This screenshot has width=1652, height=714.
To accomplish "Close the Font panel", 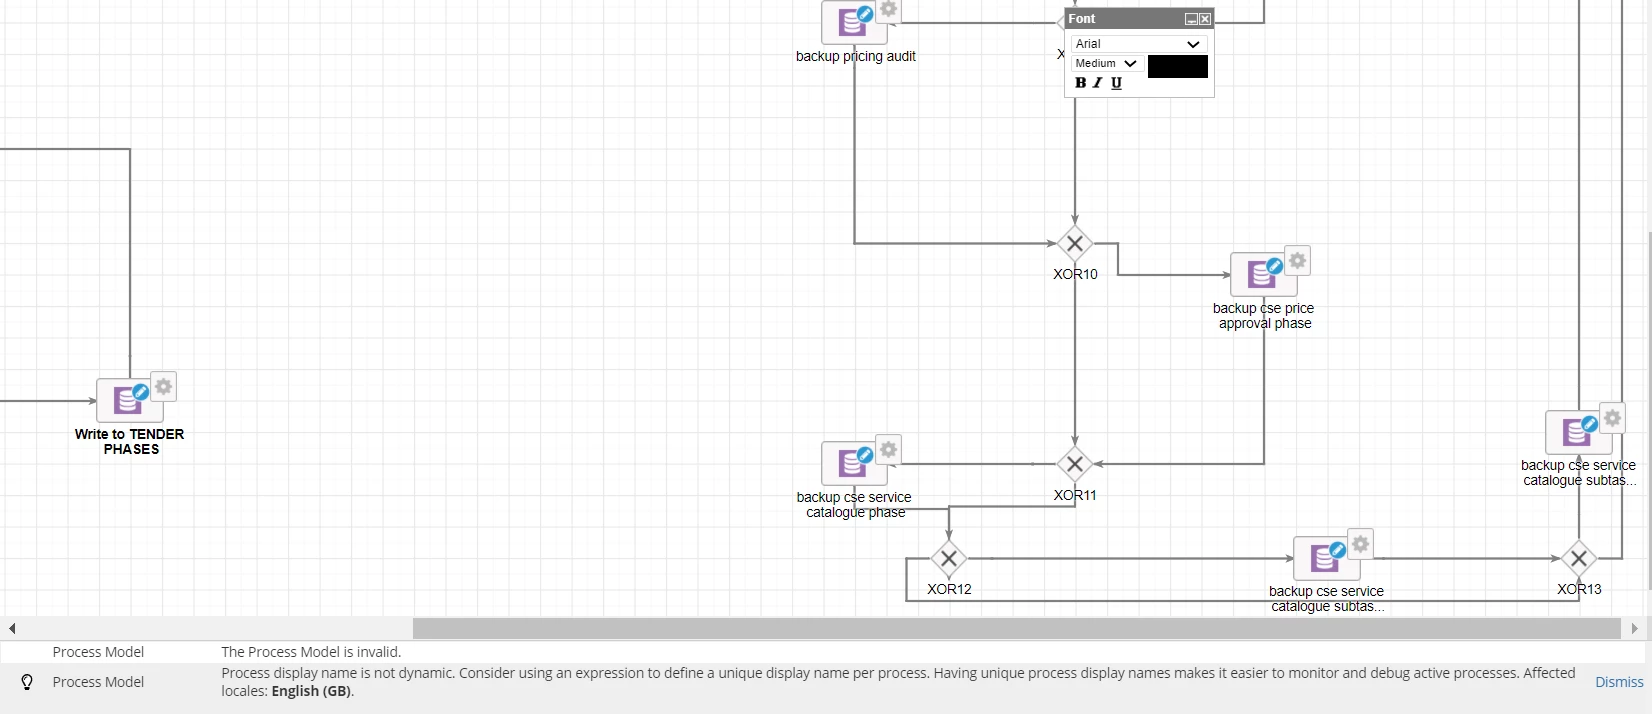I will pos(1205,19).
